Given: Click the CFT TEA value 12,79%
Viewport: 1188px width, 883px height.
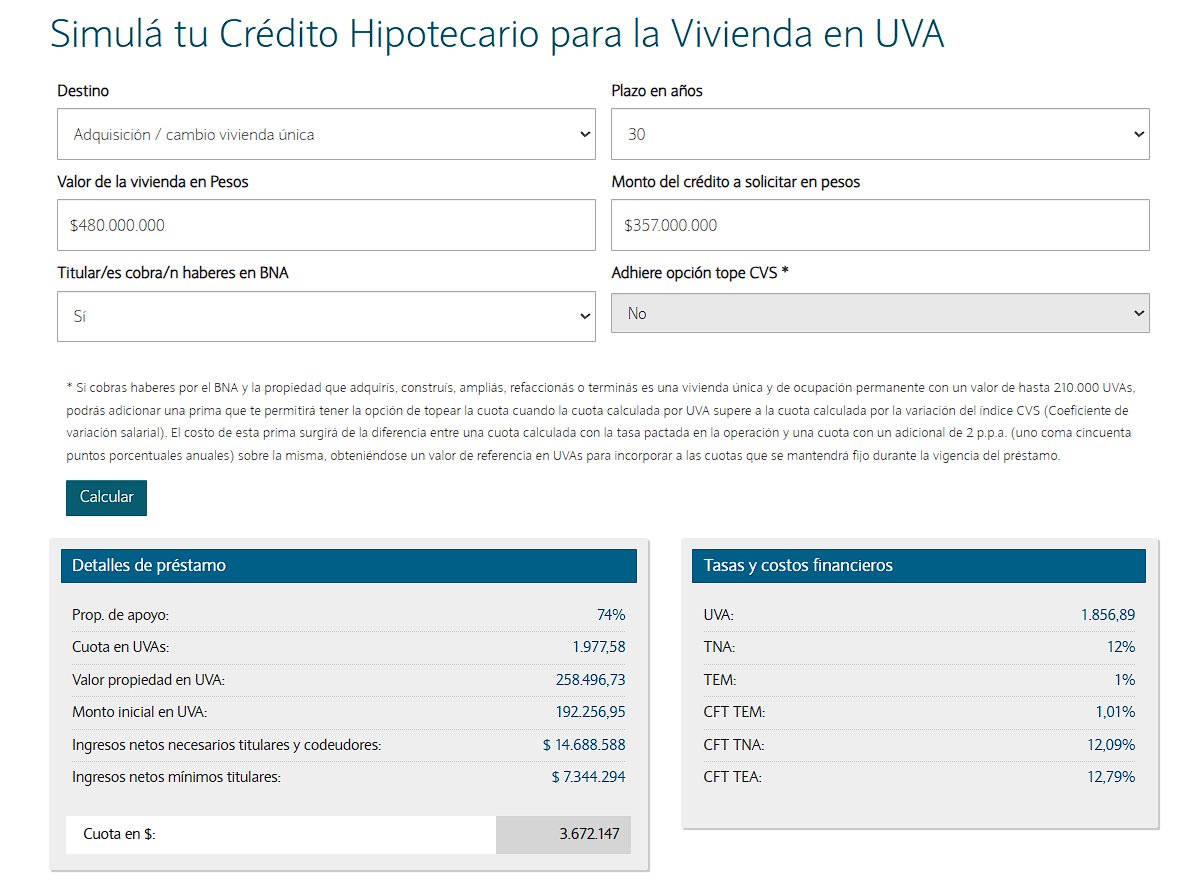Looking at the screenshot, I should click(1111, 777).
